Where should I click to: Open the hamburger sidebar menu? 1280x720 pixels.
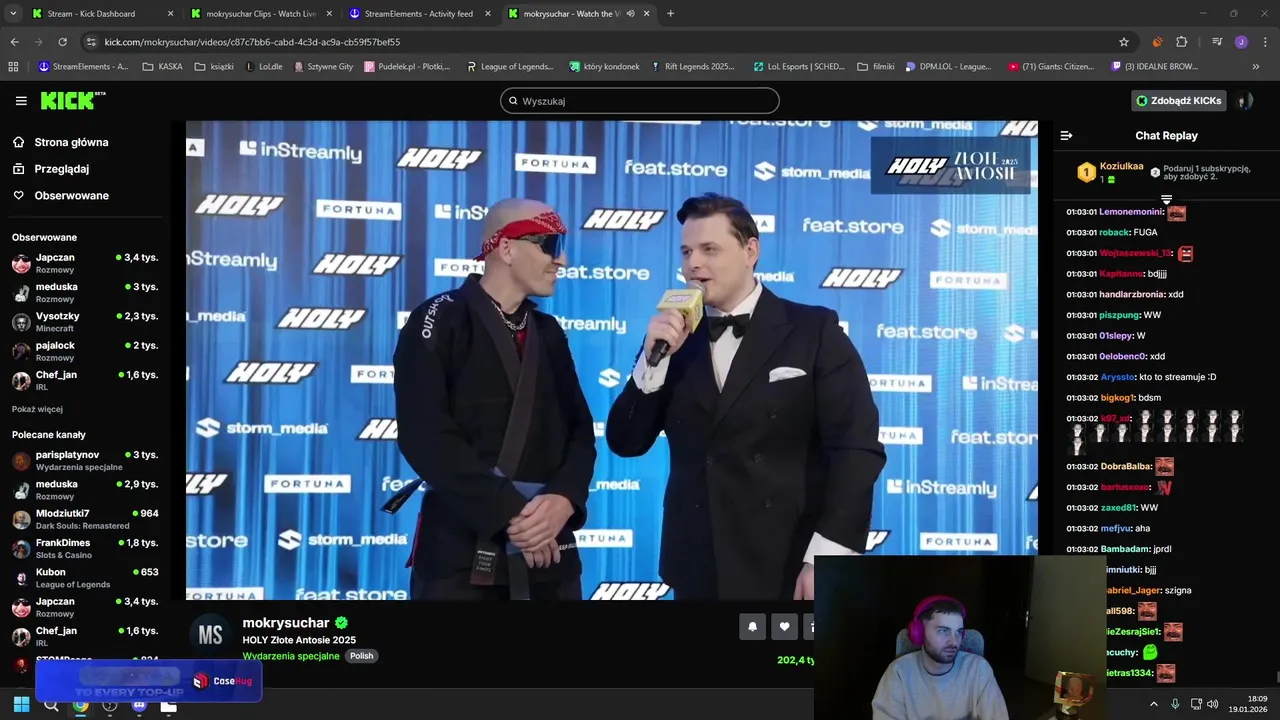click(x=21, y=101)
